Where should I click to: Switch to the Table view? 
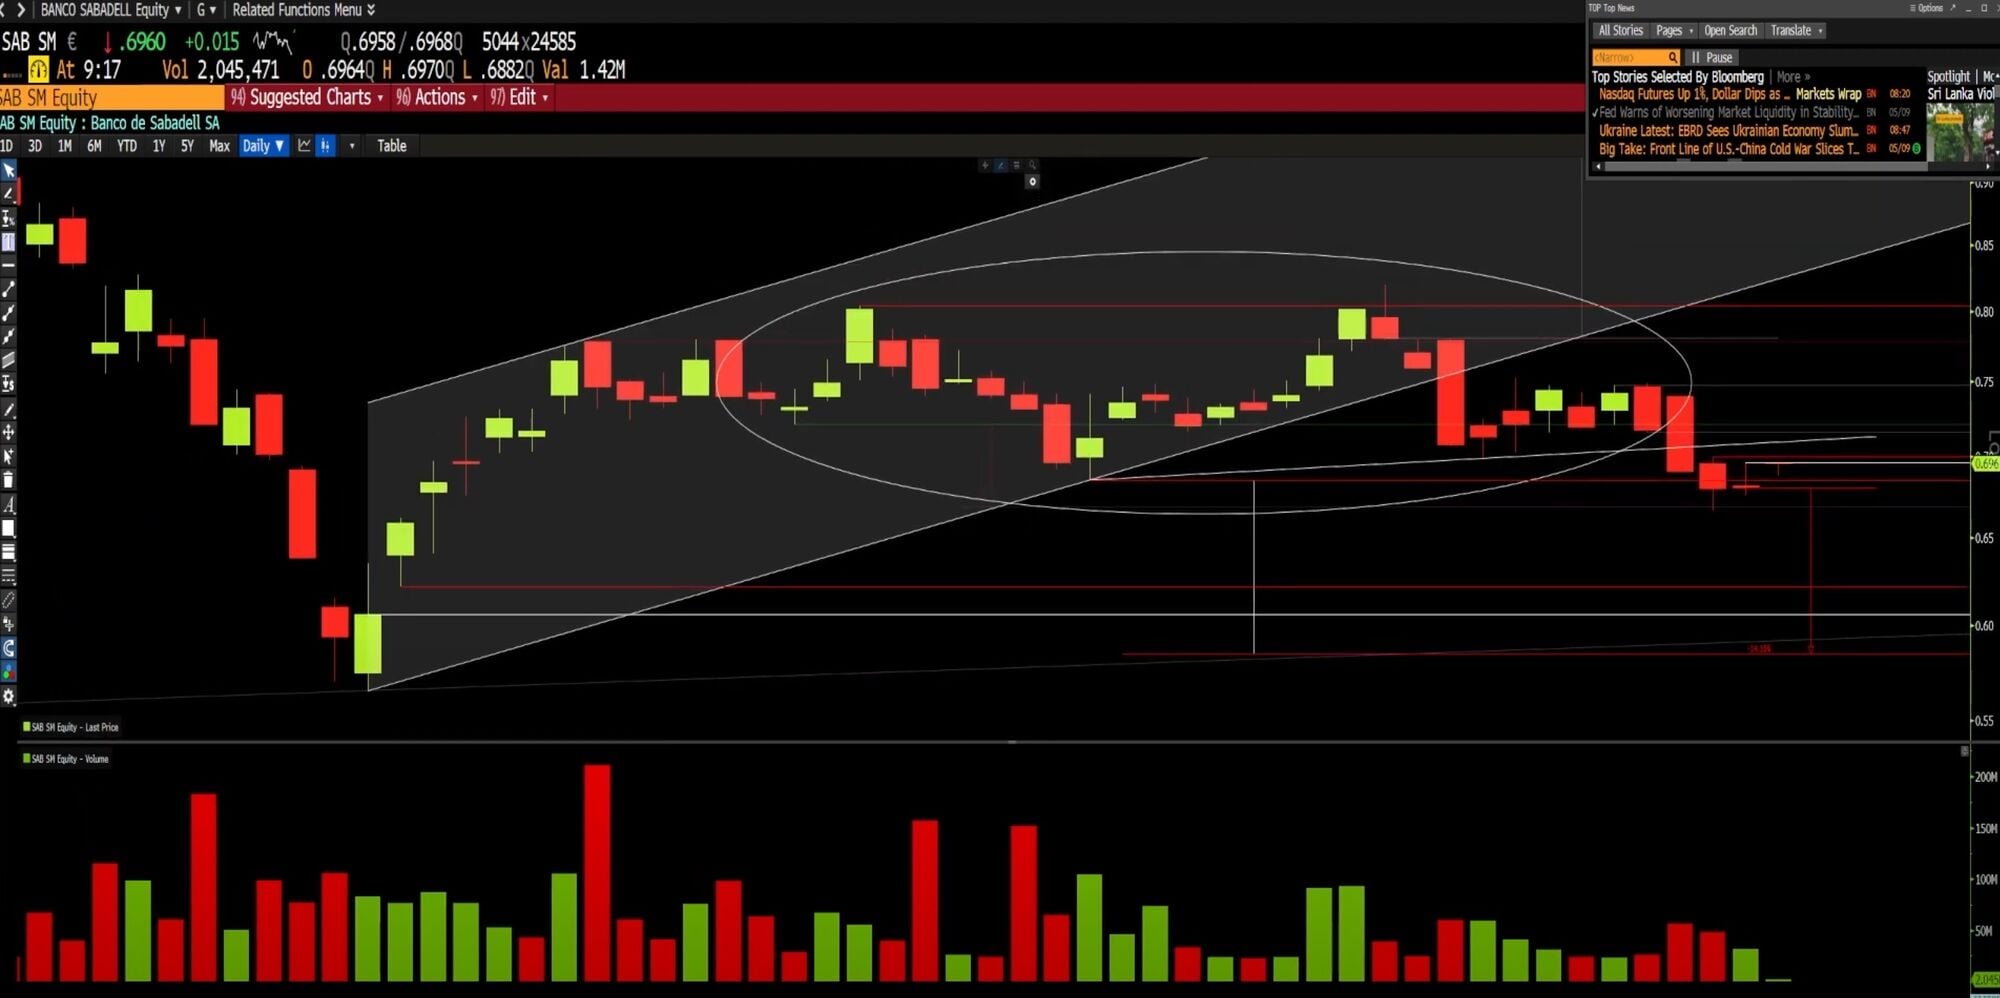(392, 146)
